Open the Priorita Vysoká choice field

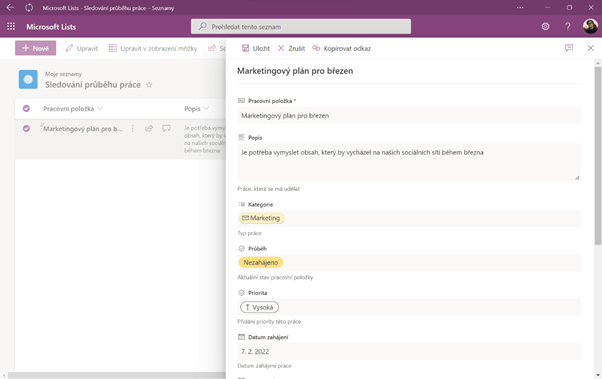(409, 307)
